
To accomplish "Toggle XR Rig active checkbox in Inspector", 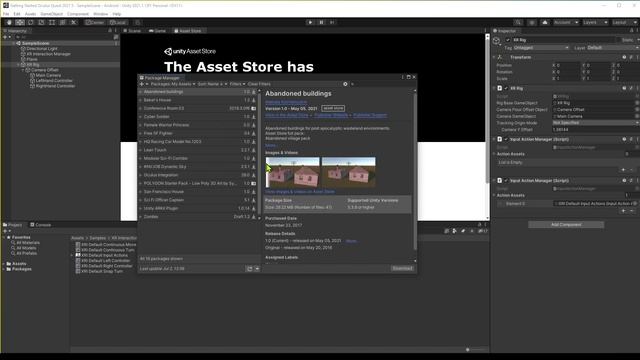I will pyautogui.click(x=508, y=40).
